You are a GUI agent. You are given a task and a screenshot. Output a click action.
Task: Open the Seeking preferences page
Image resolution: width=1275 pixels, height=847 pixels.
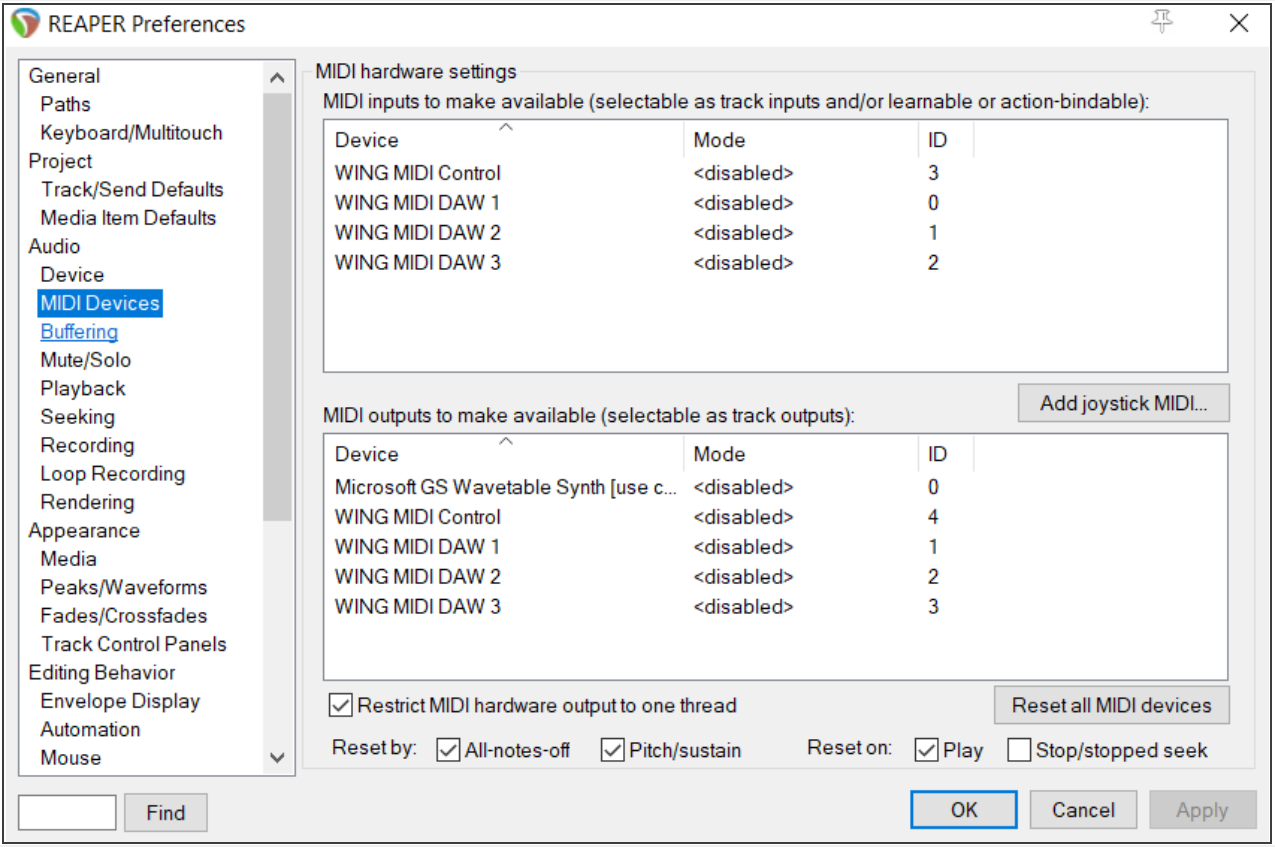point(77,417)
